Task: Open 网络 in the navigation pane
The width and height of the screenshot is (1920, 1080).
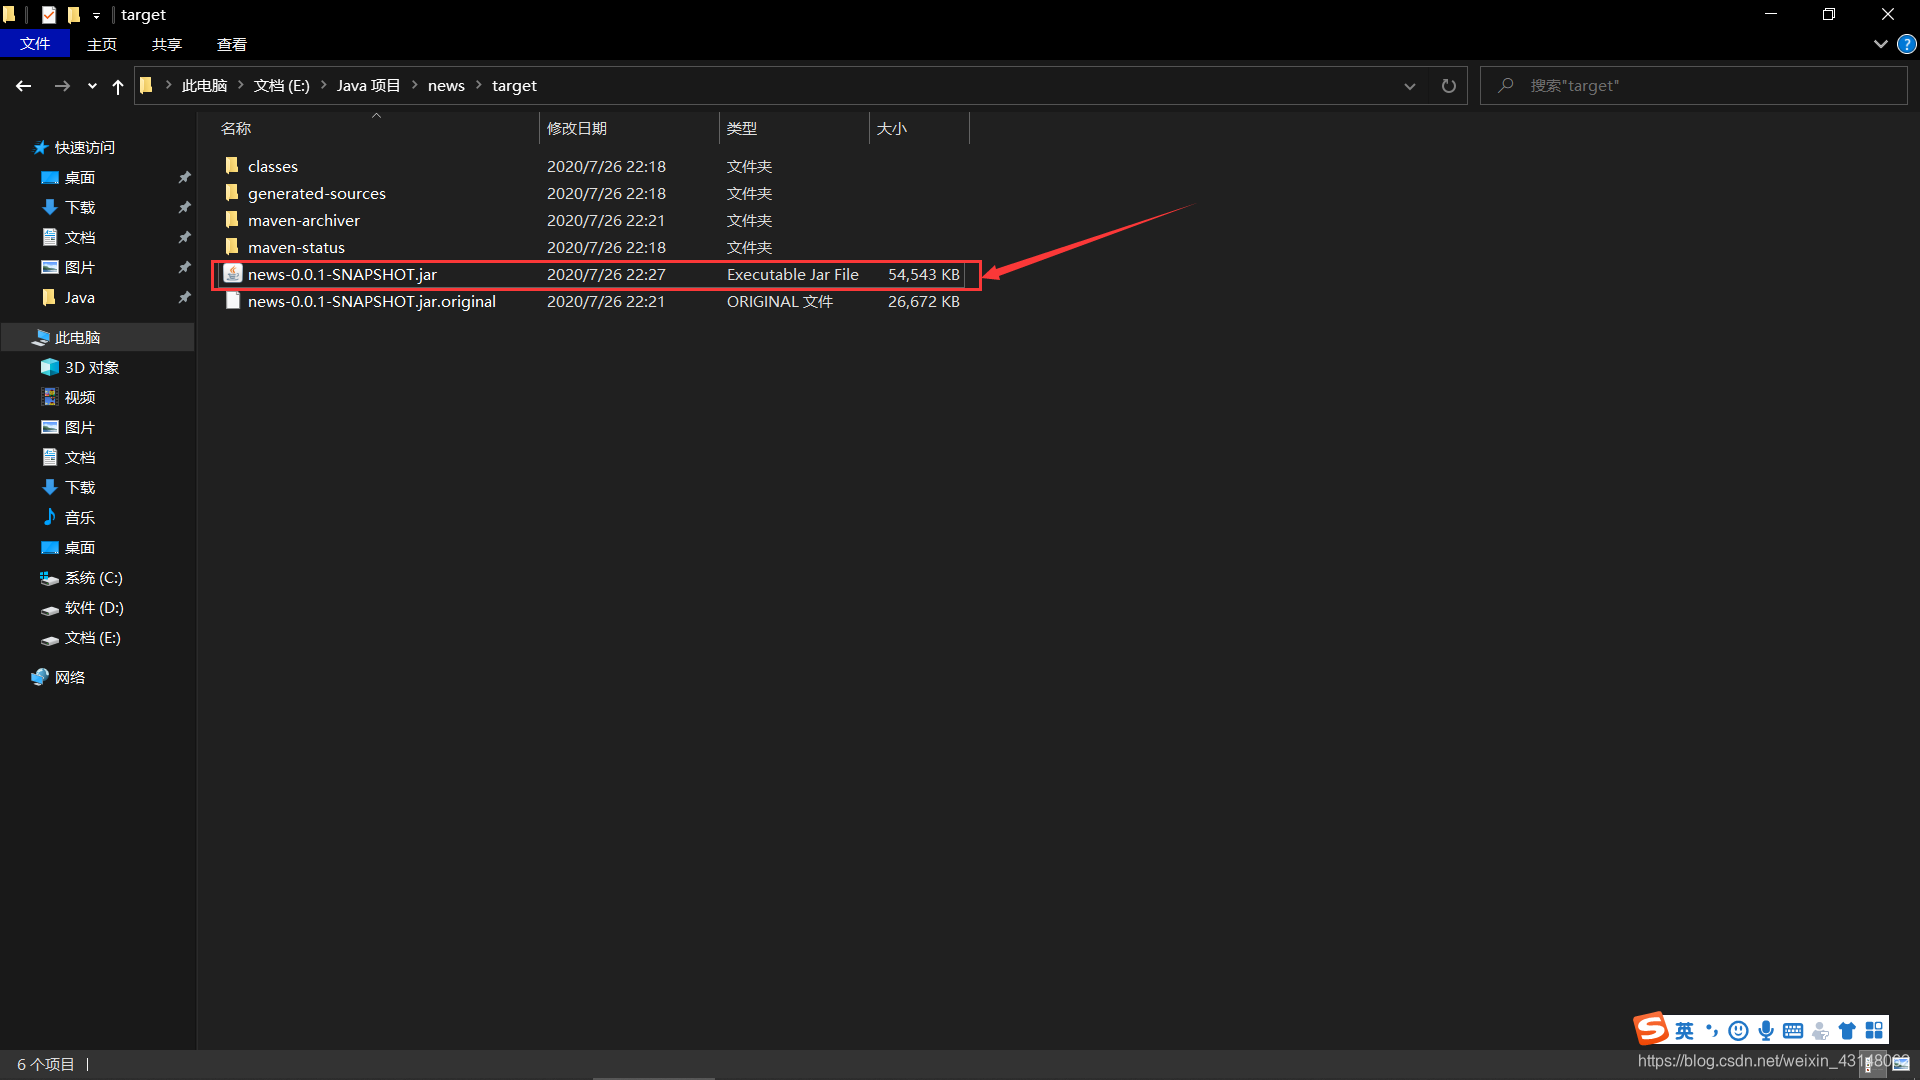Action: (70, 677)
